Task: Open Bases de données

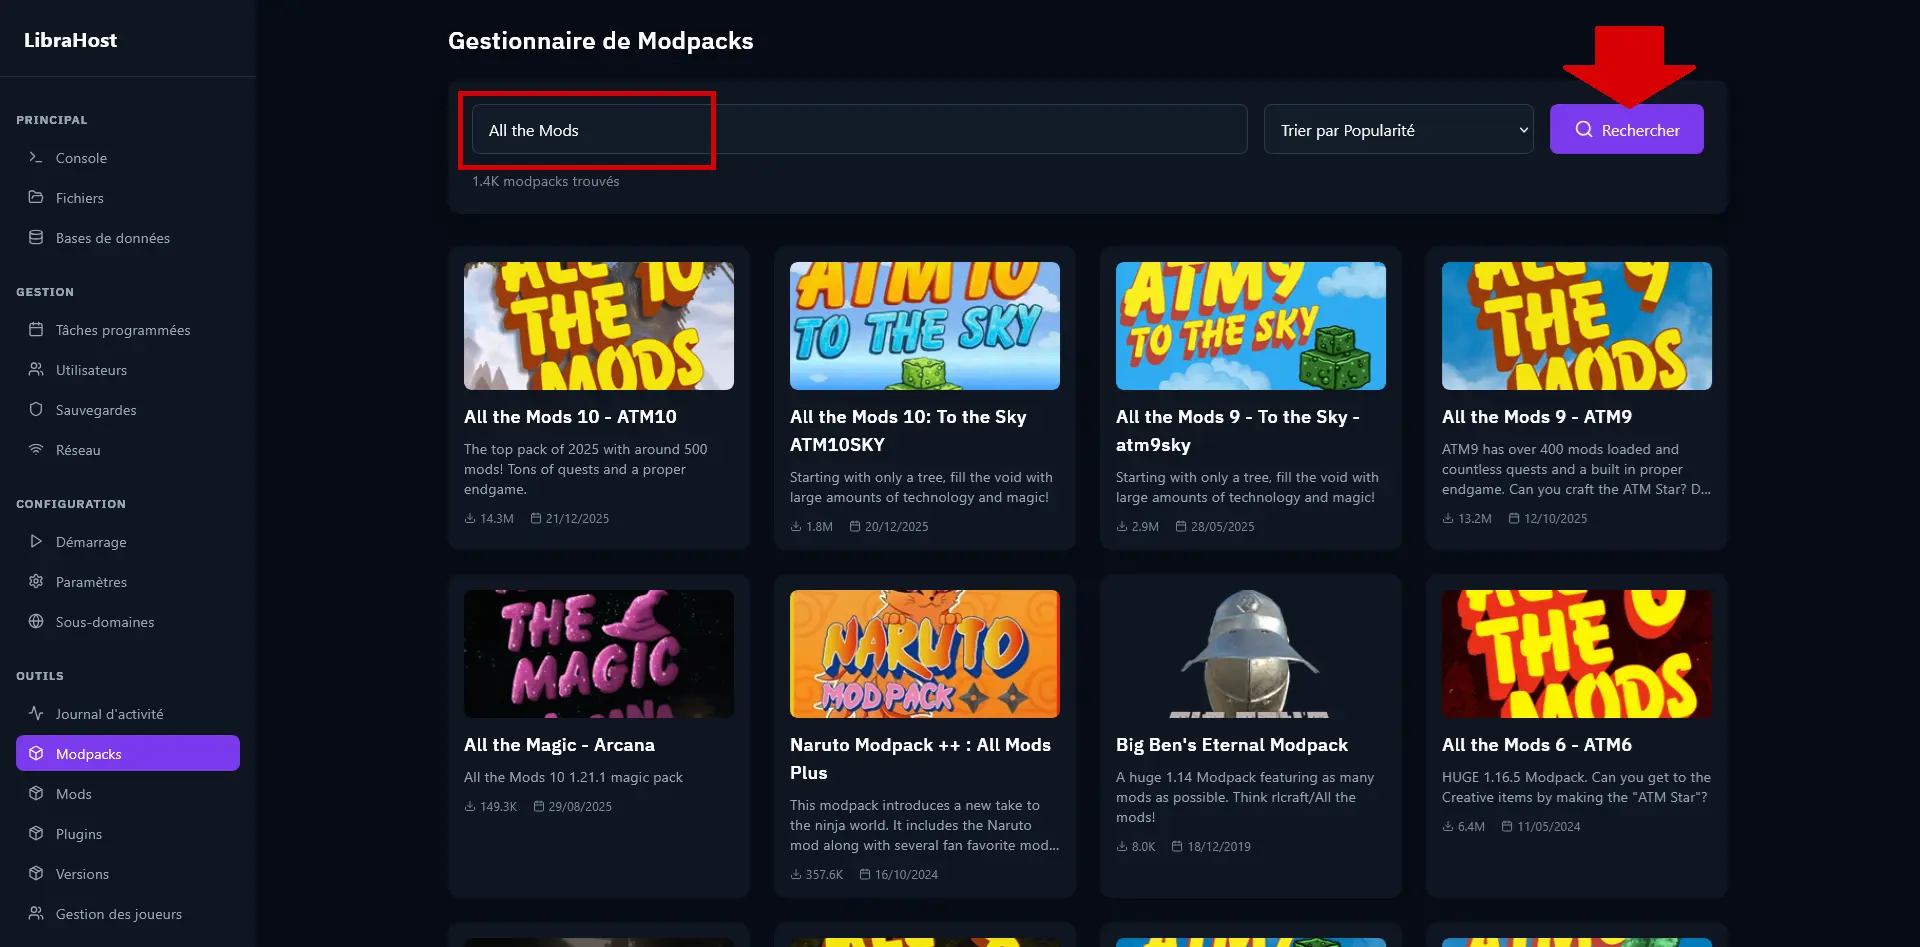Action: click(111, 237)
